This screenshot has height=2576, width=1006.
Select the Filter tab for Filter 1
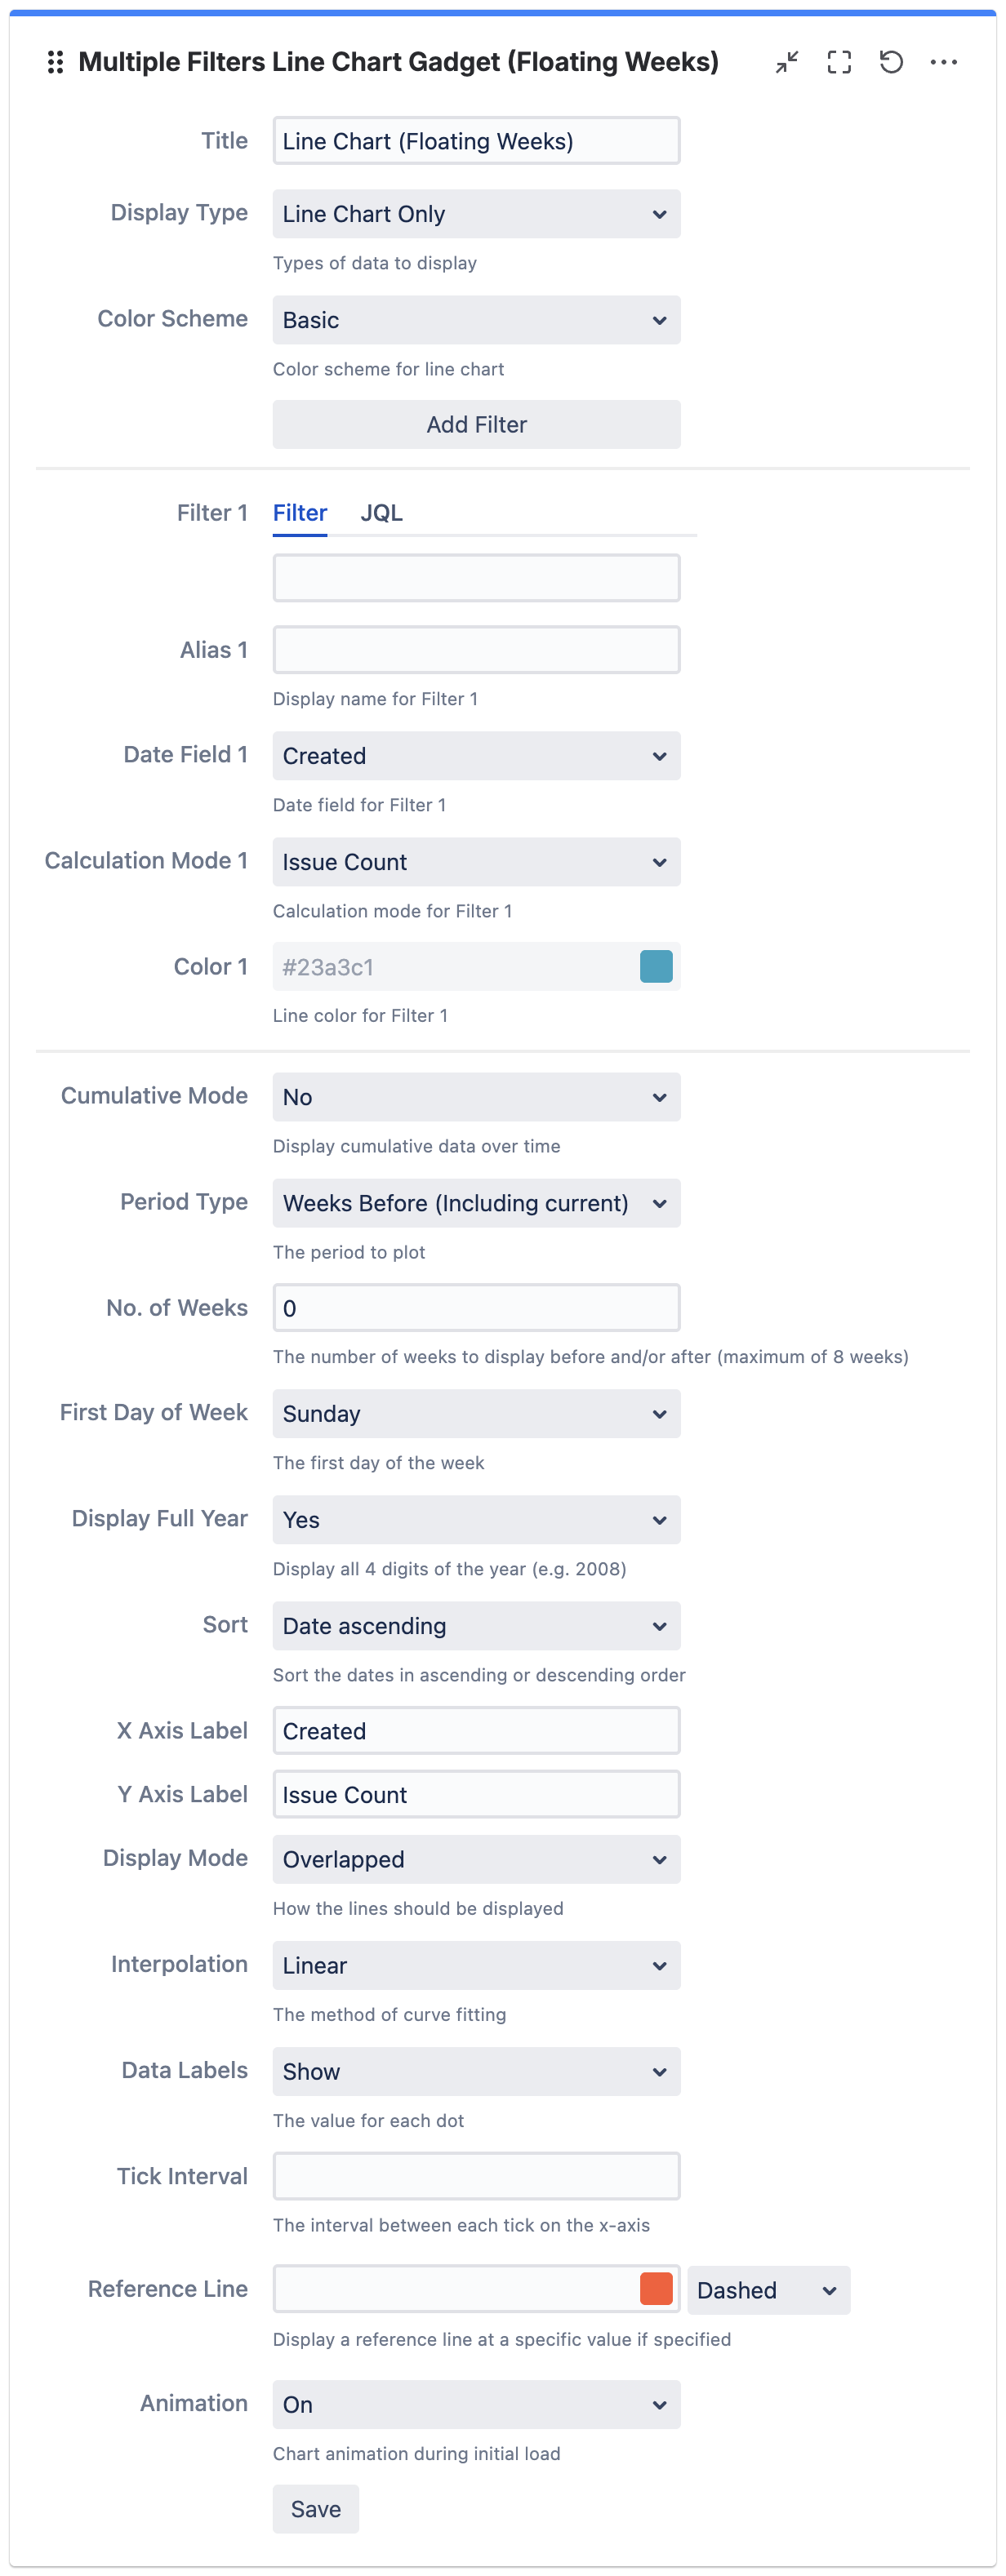[300, 513]
